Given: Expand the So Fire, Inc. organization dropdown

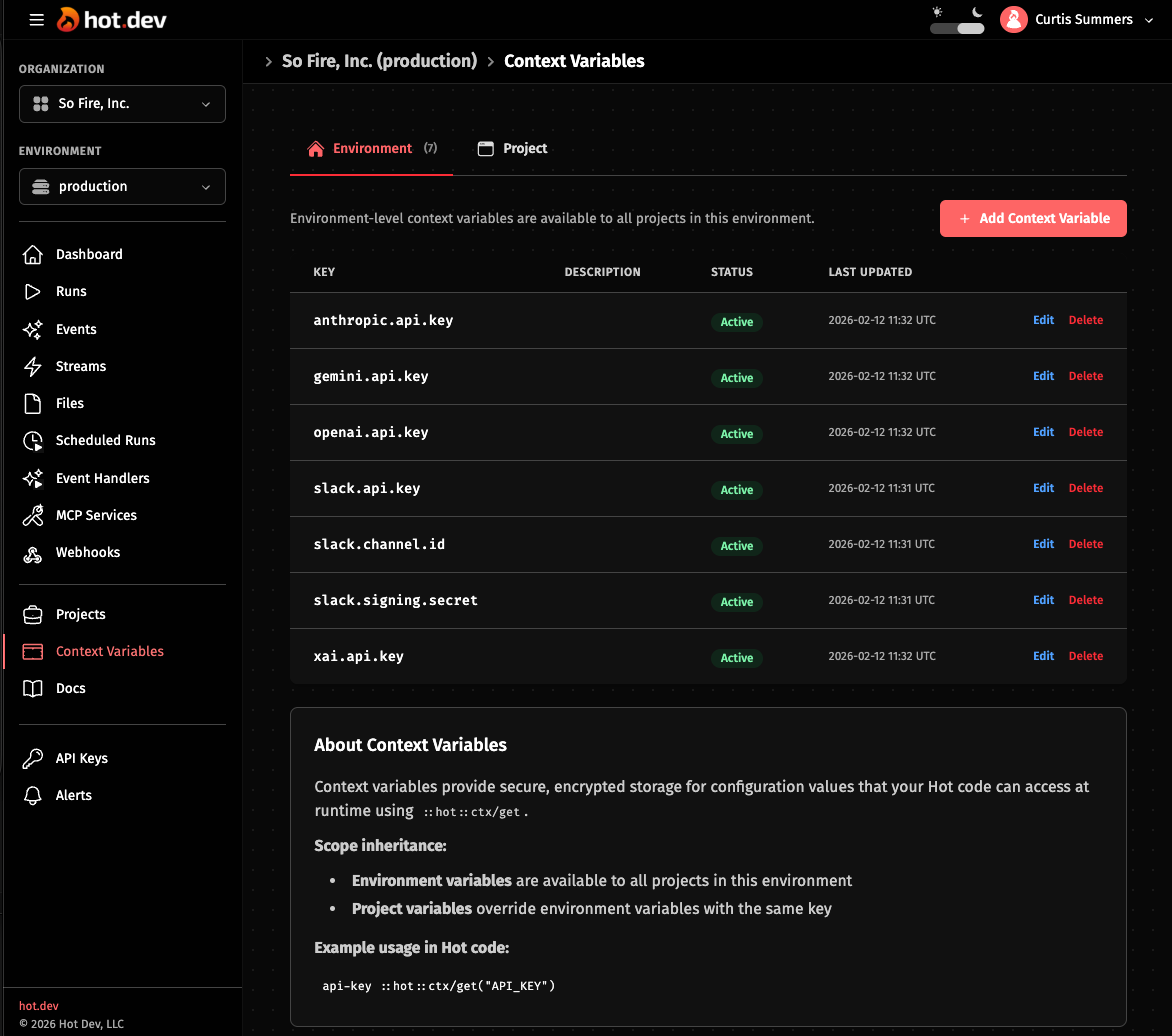Looking at the screenshot, I should pyautogui.click(x=122, y=104).
